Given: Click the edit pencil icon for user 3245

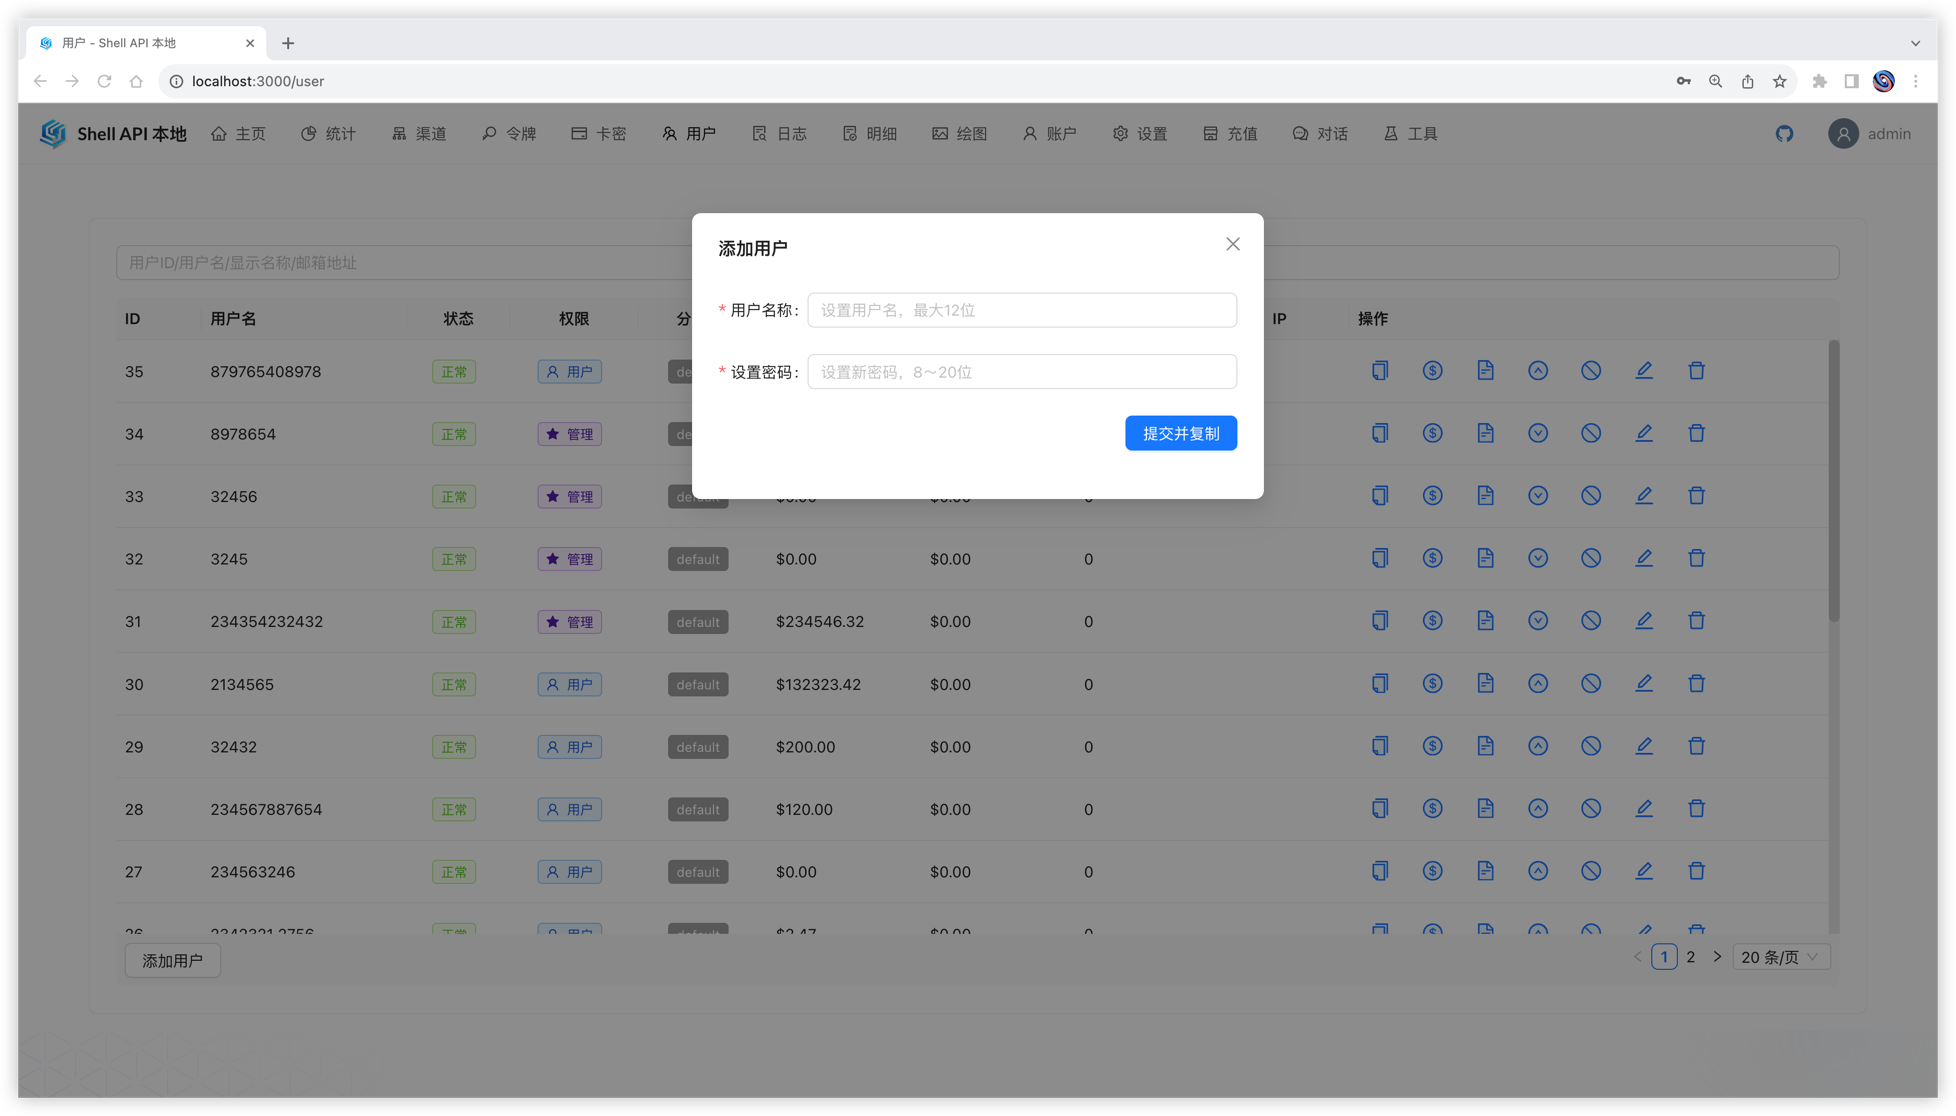Looking at the screenshot, I should click(x=1643, y=558).
